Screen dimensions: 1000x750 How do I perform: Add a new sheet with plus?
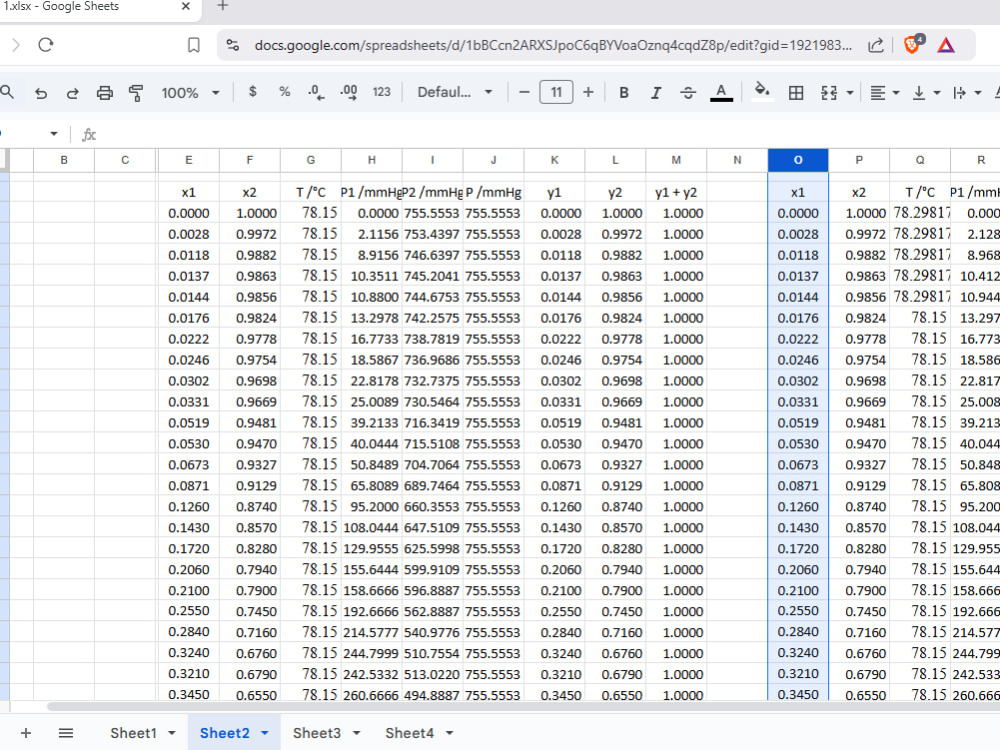click(x=26, y=733)
